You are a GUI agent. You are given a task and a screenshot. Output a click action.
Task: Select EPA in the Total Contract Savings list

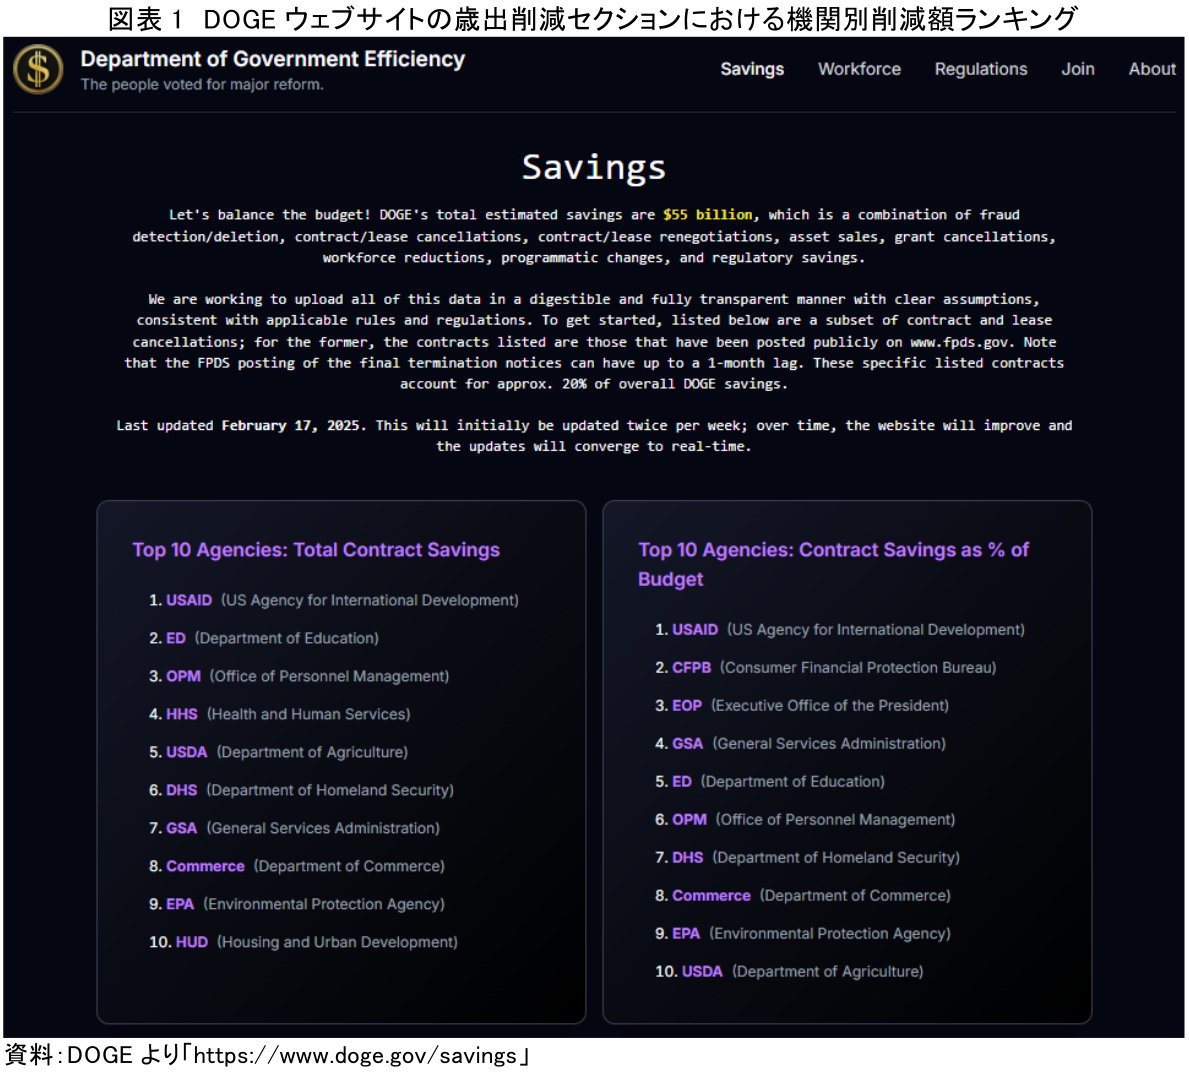[180, 904]
